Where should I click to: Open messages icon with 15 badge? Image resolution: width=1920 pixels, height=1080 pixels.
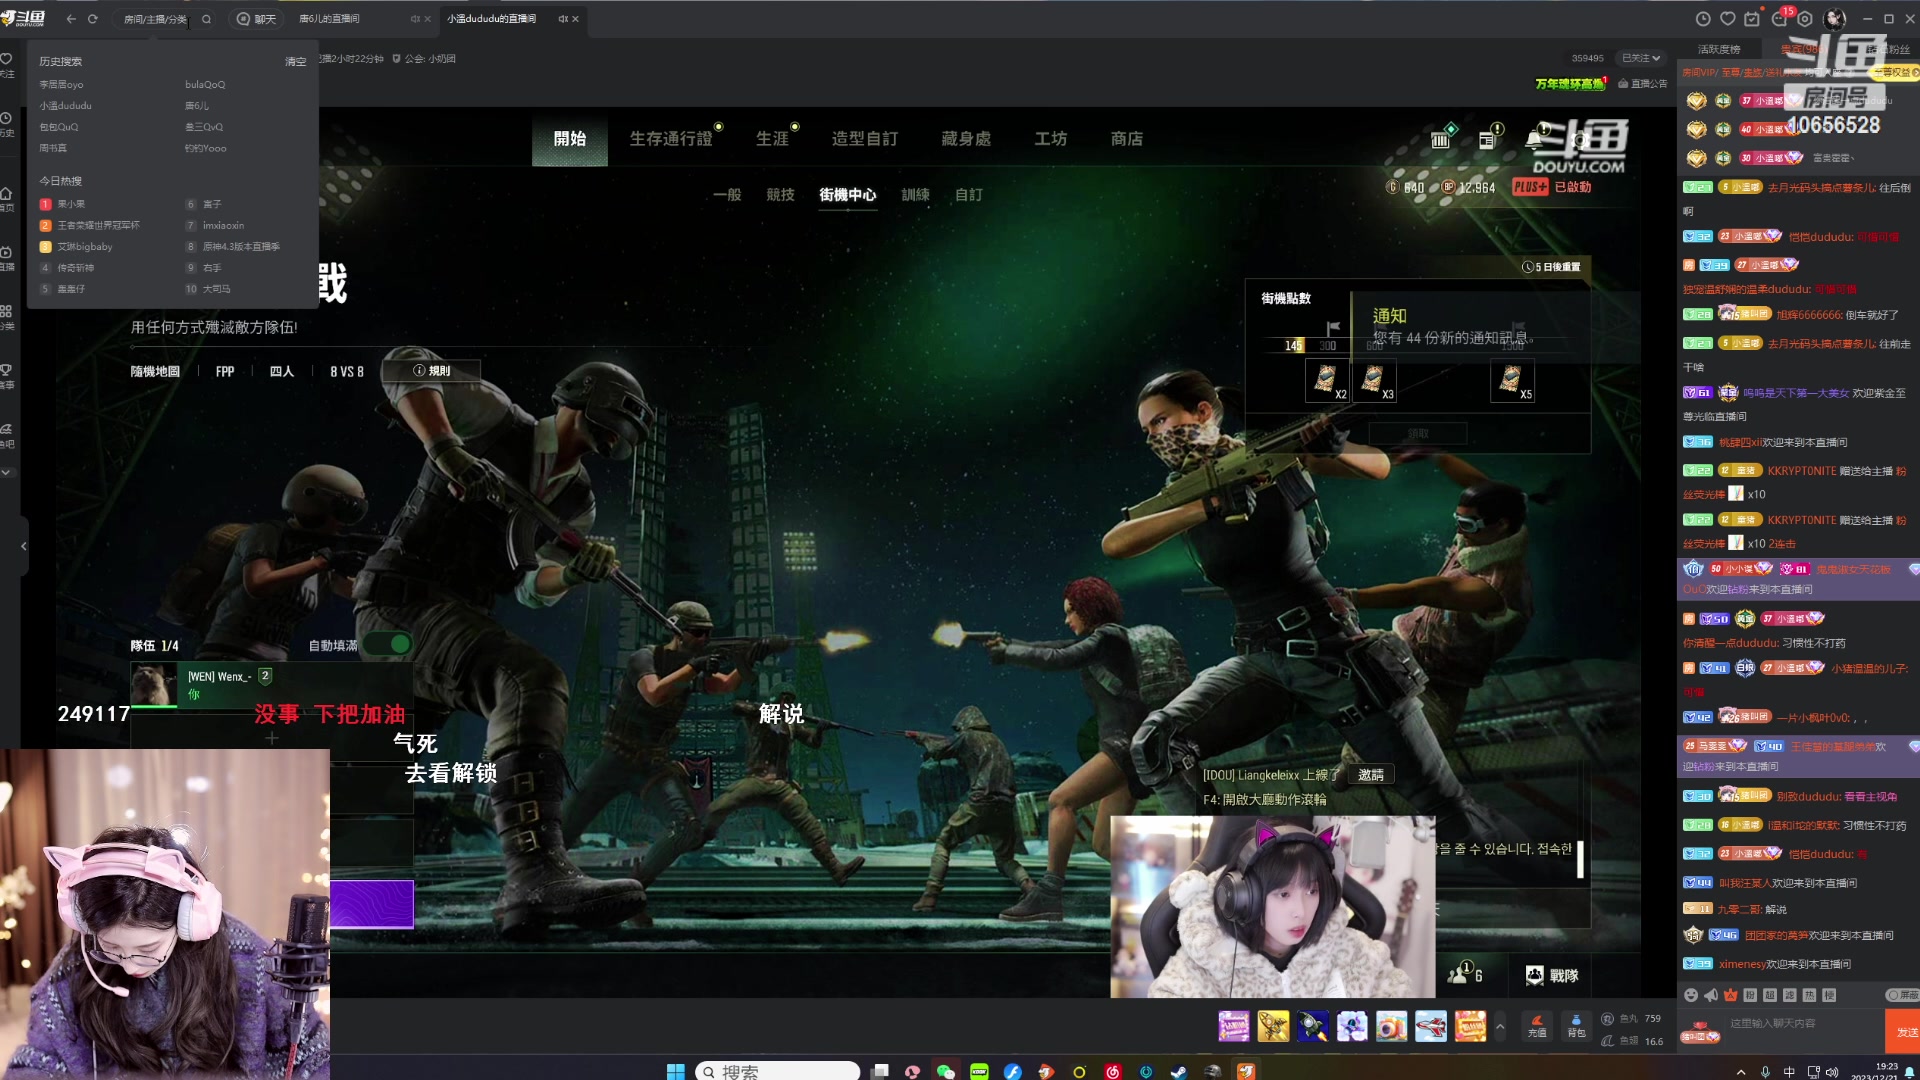point(1780,18)
